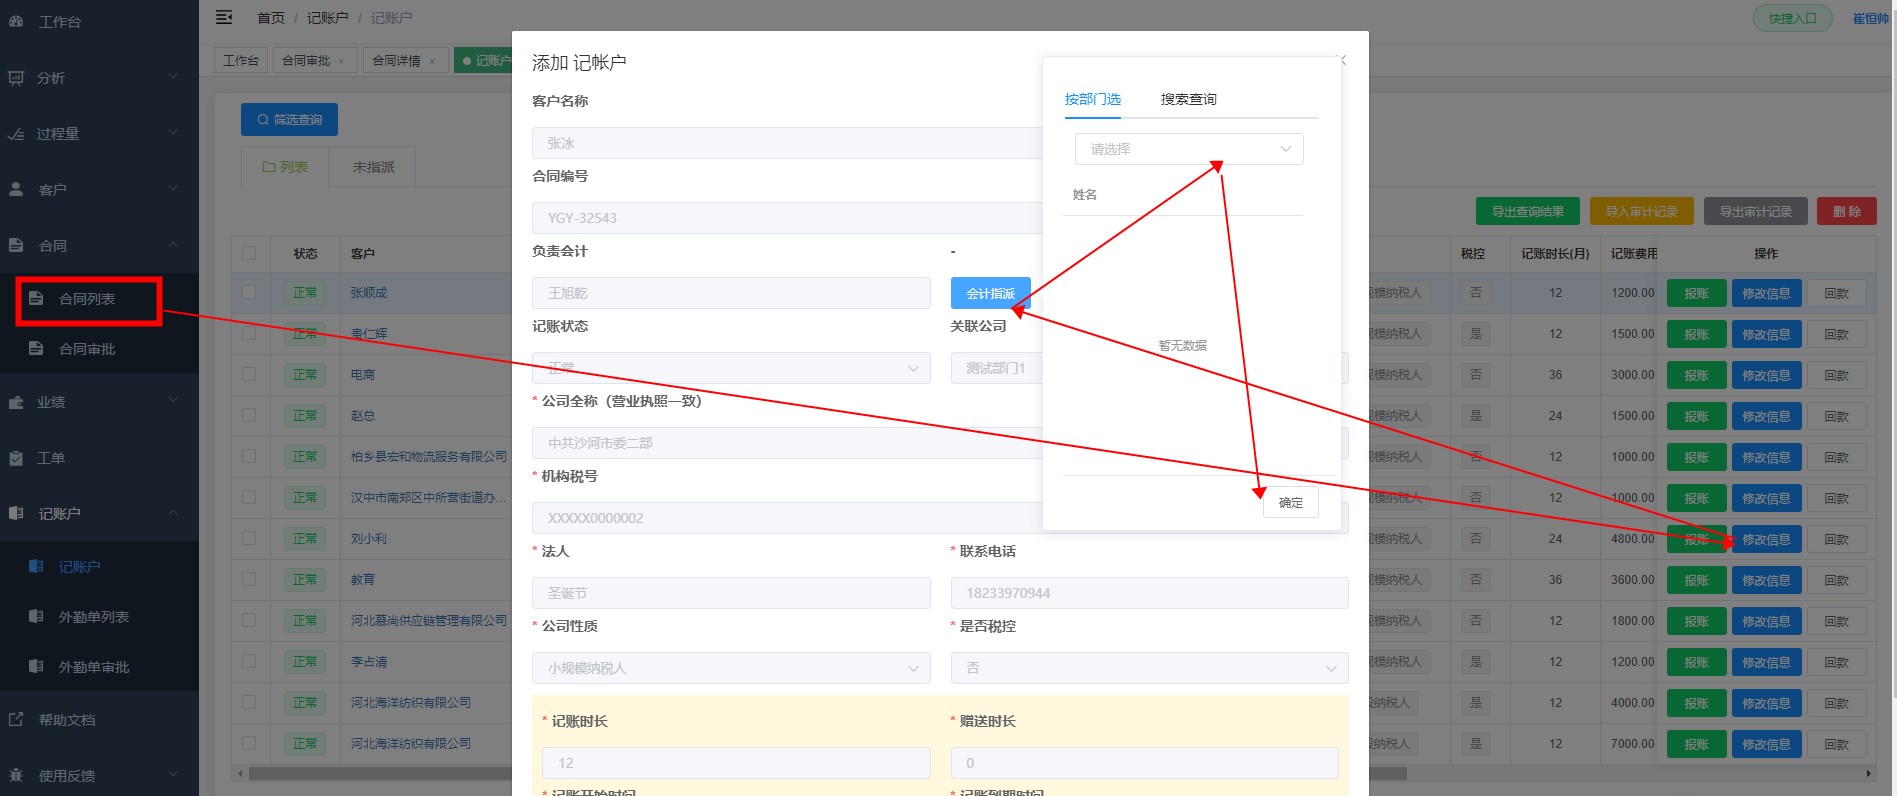Screen dimensions: 1897x796
Task: Open the 是否税控 dropdown showing 否
Action: (x=1149, y=668)
